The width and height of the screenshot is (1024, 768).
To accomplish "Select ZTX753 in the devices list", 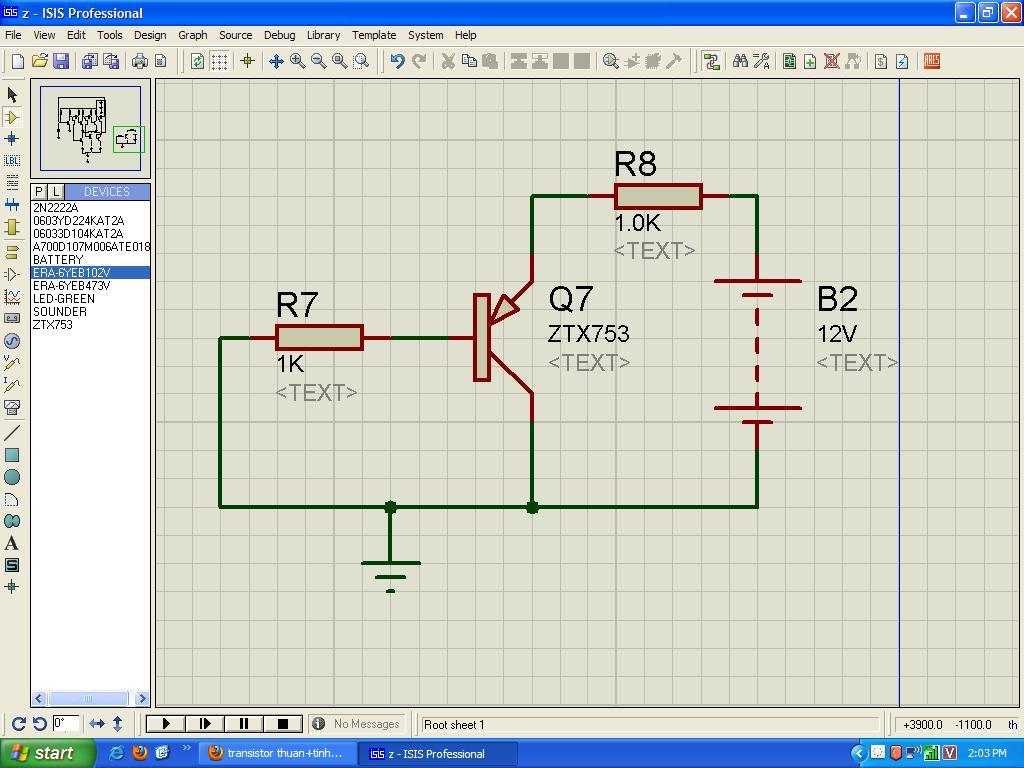I will tap(53, 325).
